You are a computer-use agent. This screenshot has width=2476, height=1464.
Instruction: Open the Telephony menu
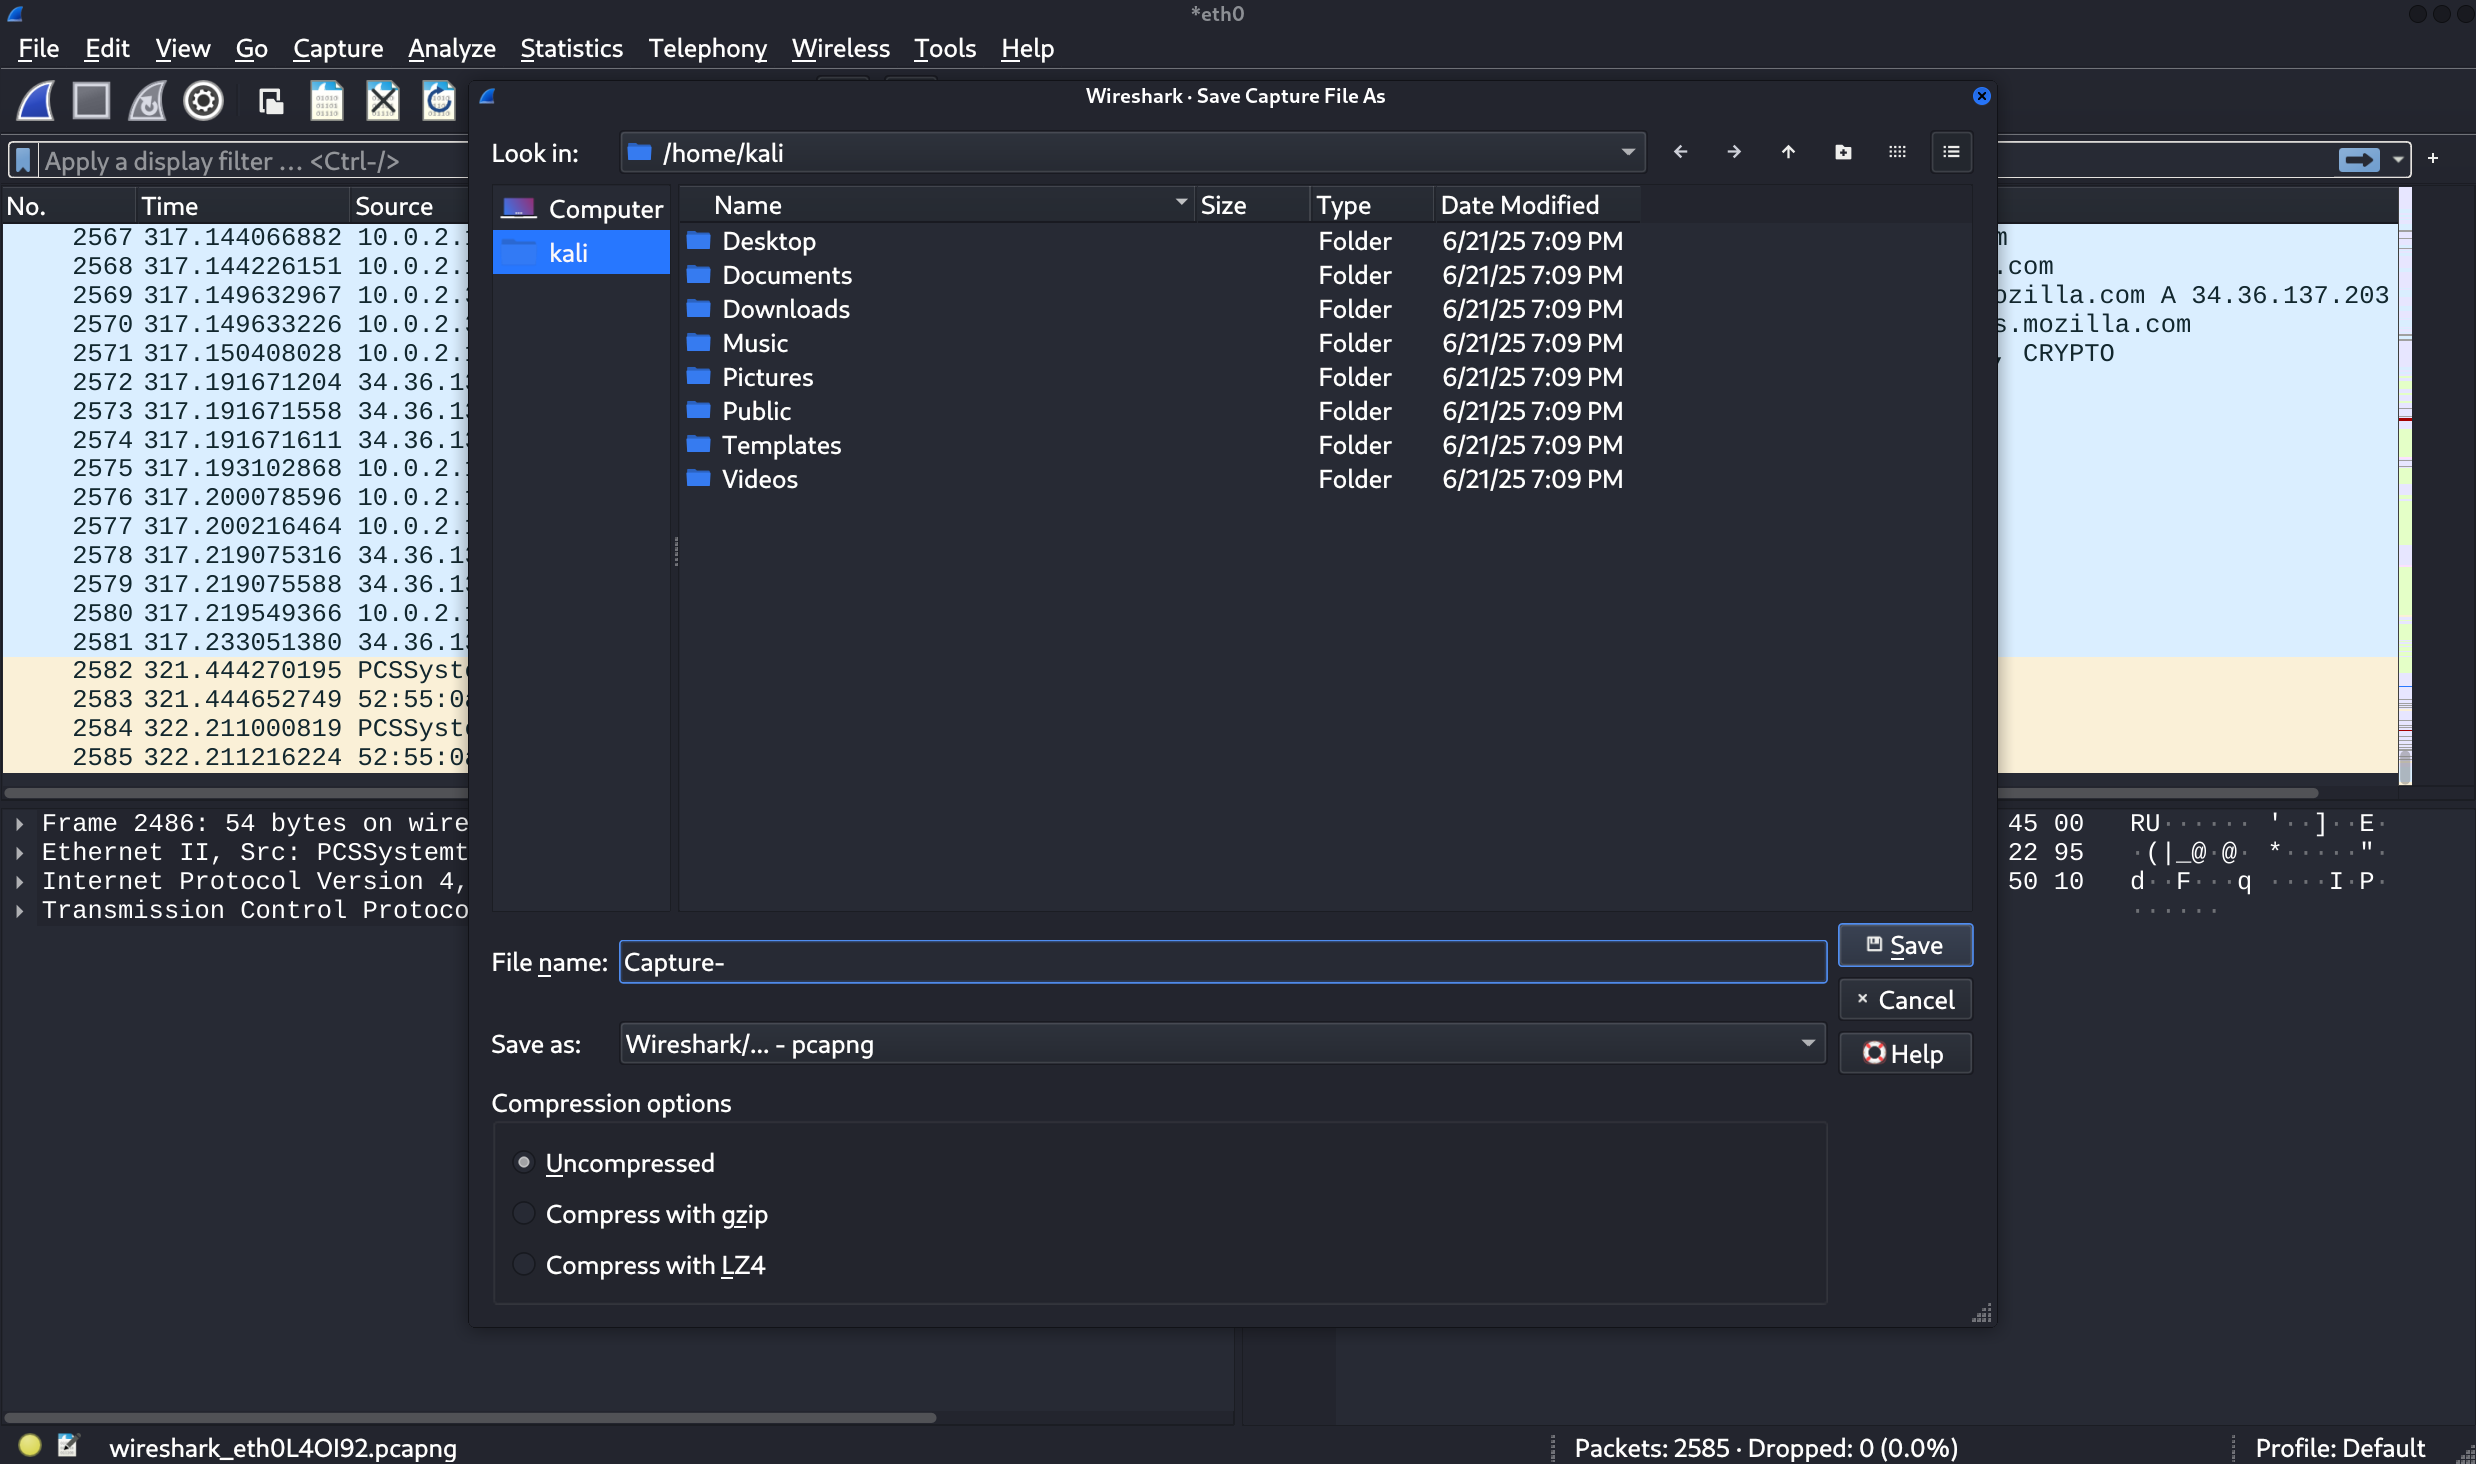707,48
